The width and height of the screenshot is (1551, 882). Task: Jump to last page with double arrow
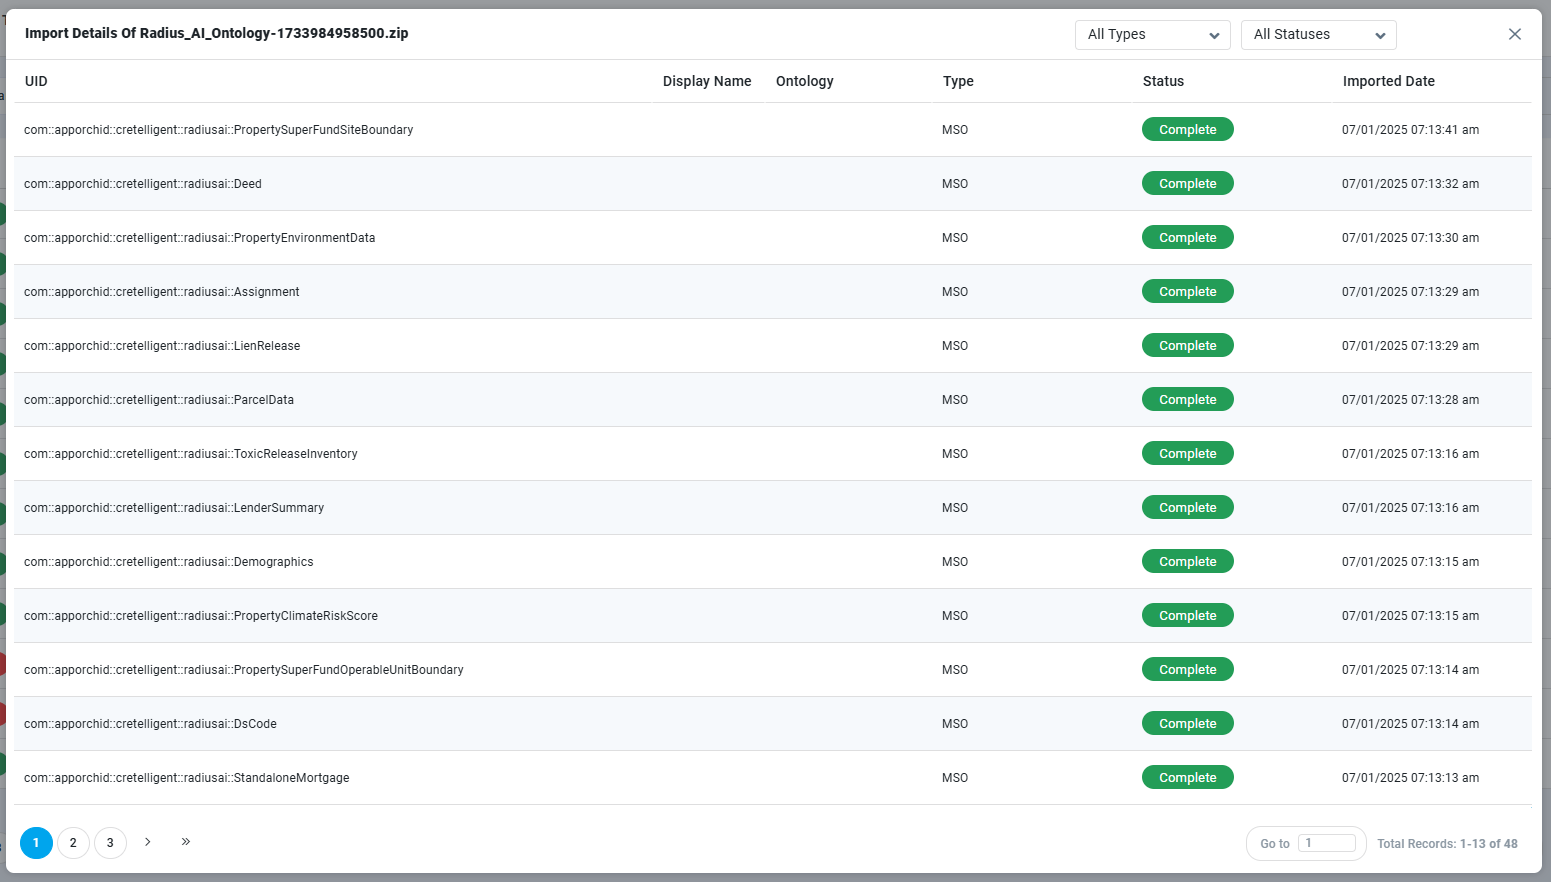186,842
